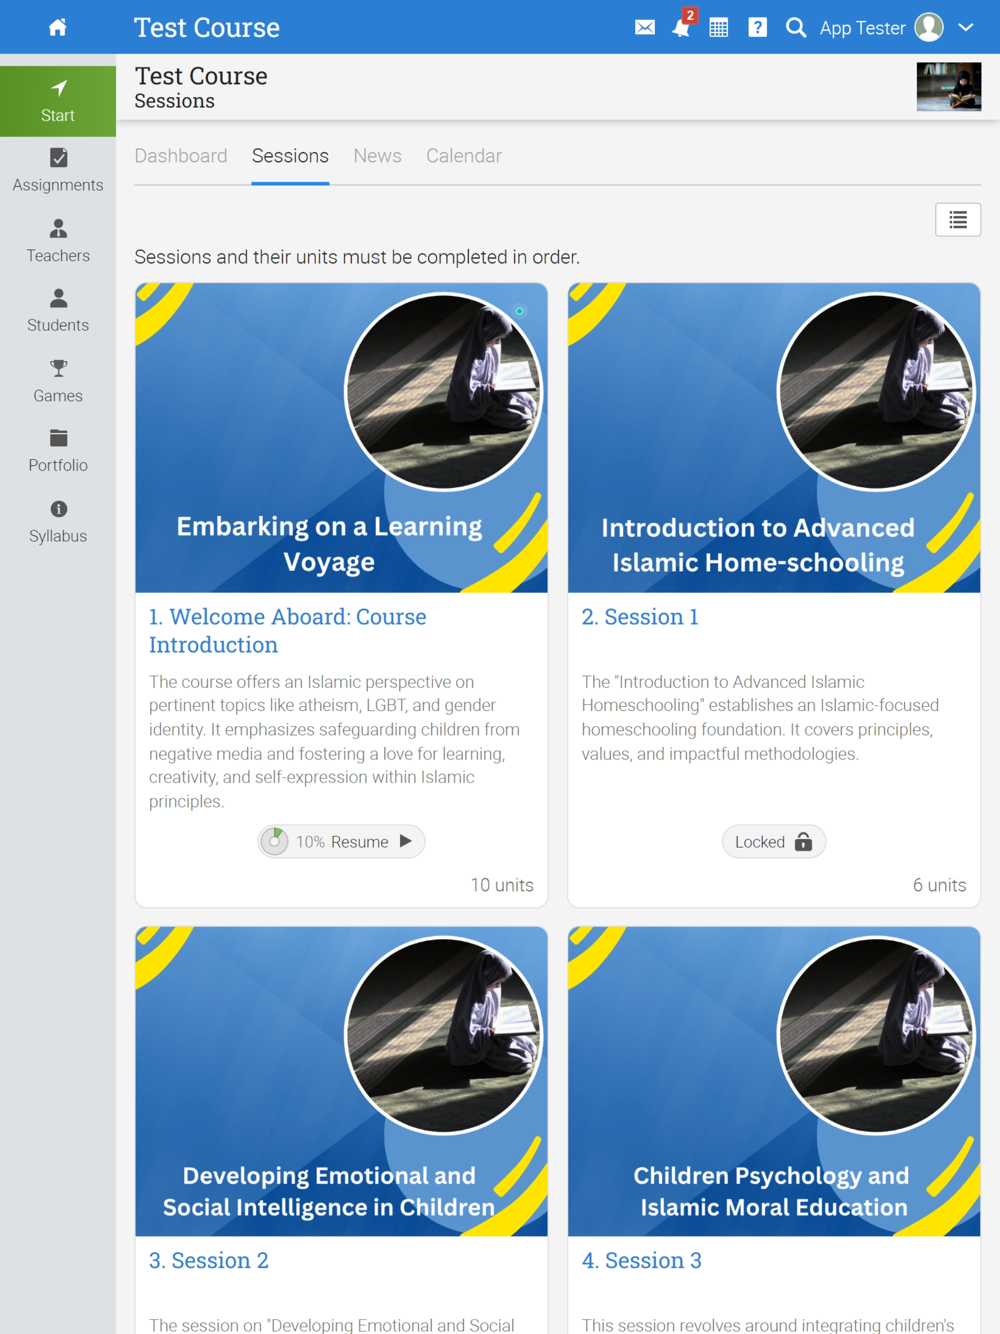Click the App Tester username
This screenshot has height=1334, width=1000.
(x=862, y=28)
